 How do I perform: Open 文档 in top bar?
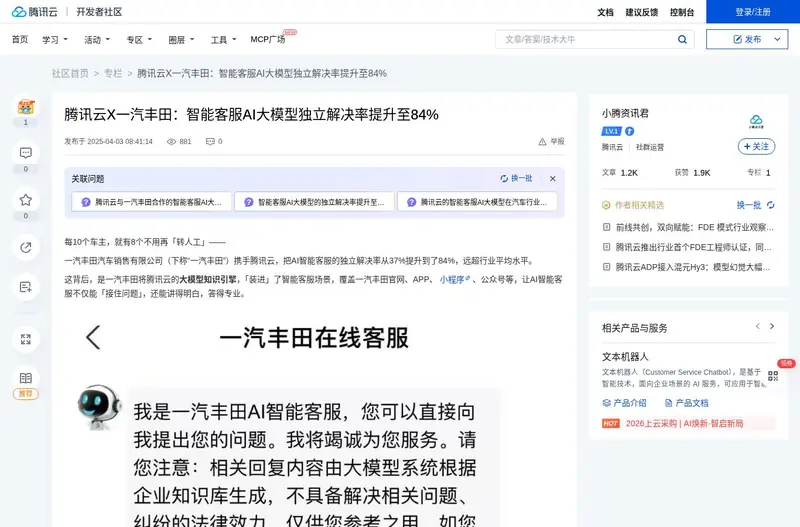click(606, 12)
